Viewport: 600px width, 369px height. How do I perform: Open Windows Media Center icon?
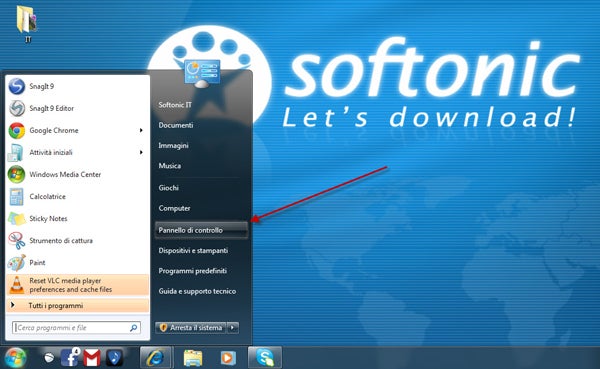(x=16, y=175)
